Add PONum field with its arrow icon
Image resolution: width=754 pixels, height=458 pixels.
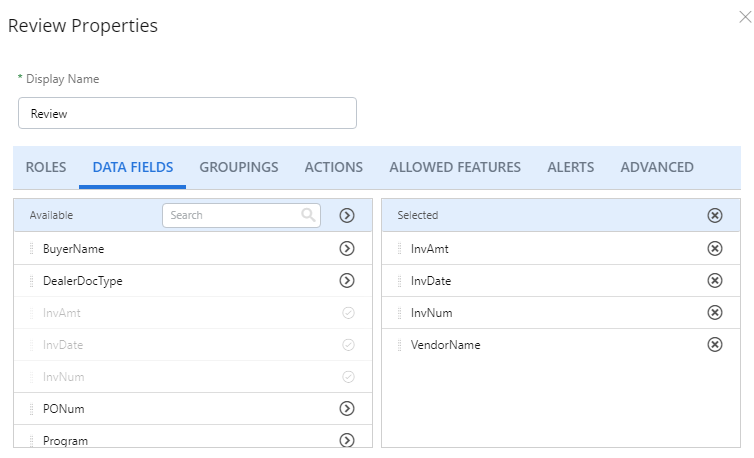(347, 408)
